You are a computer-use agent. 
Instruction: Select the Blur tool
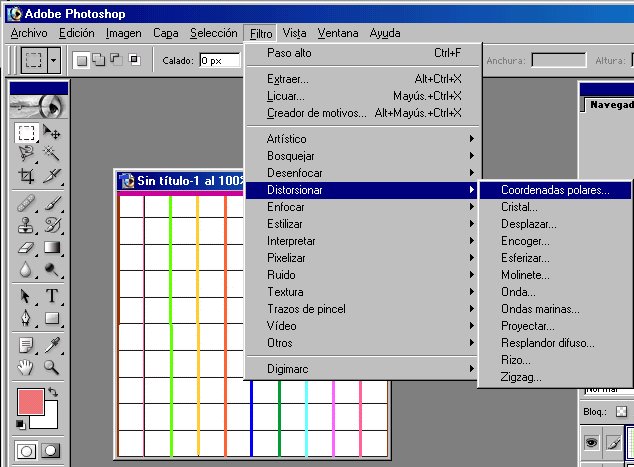coord(27,269)
